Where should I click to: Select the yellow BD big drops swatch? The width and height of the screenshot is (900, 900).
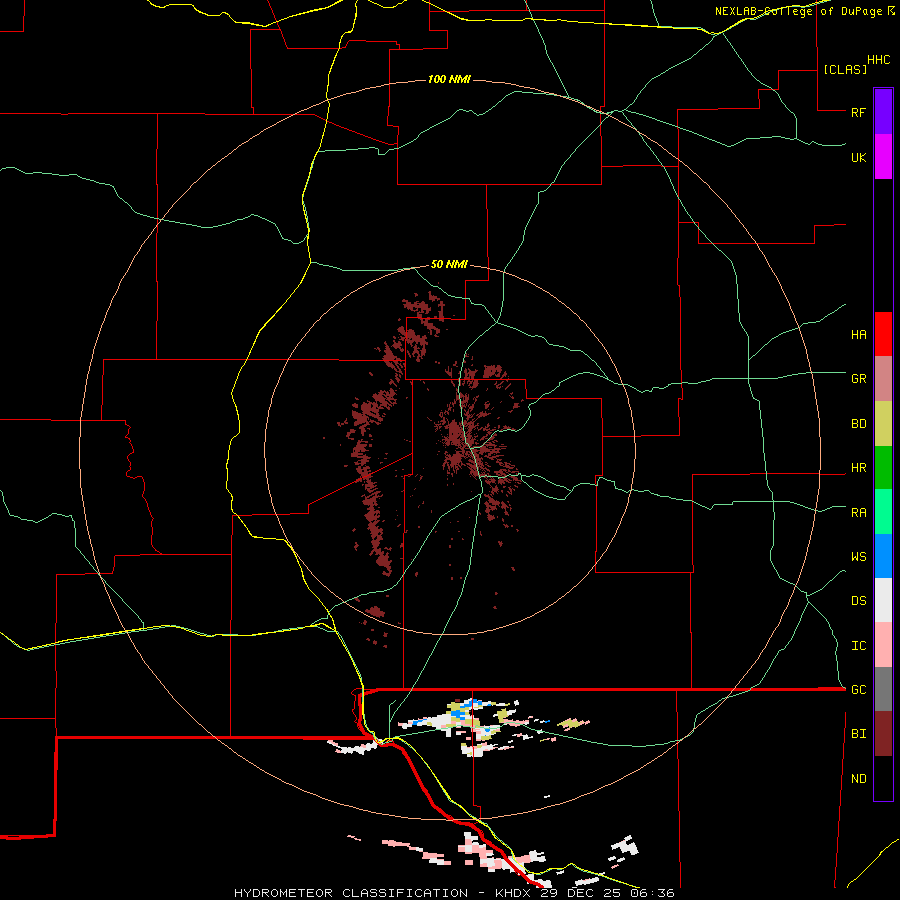[883, 424]
